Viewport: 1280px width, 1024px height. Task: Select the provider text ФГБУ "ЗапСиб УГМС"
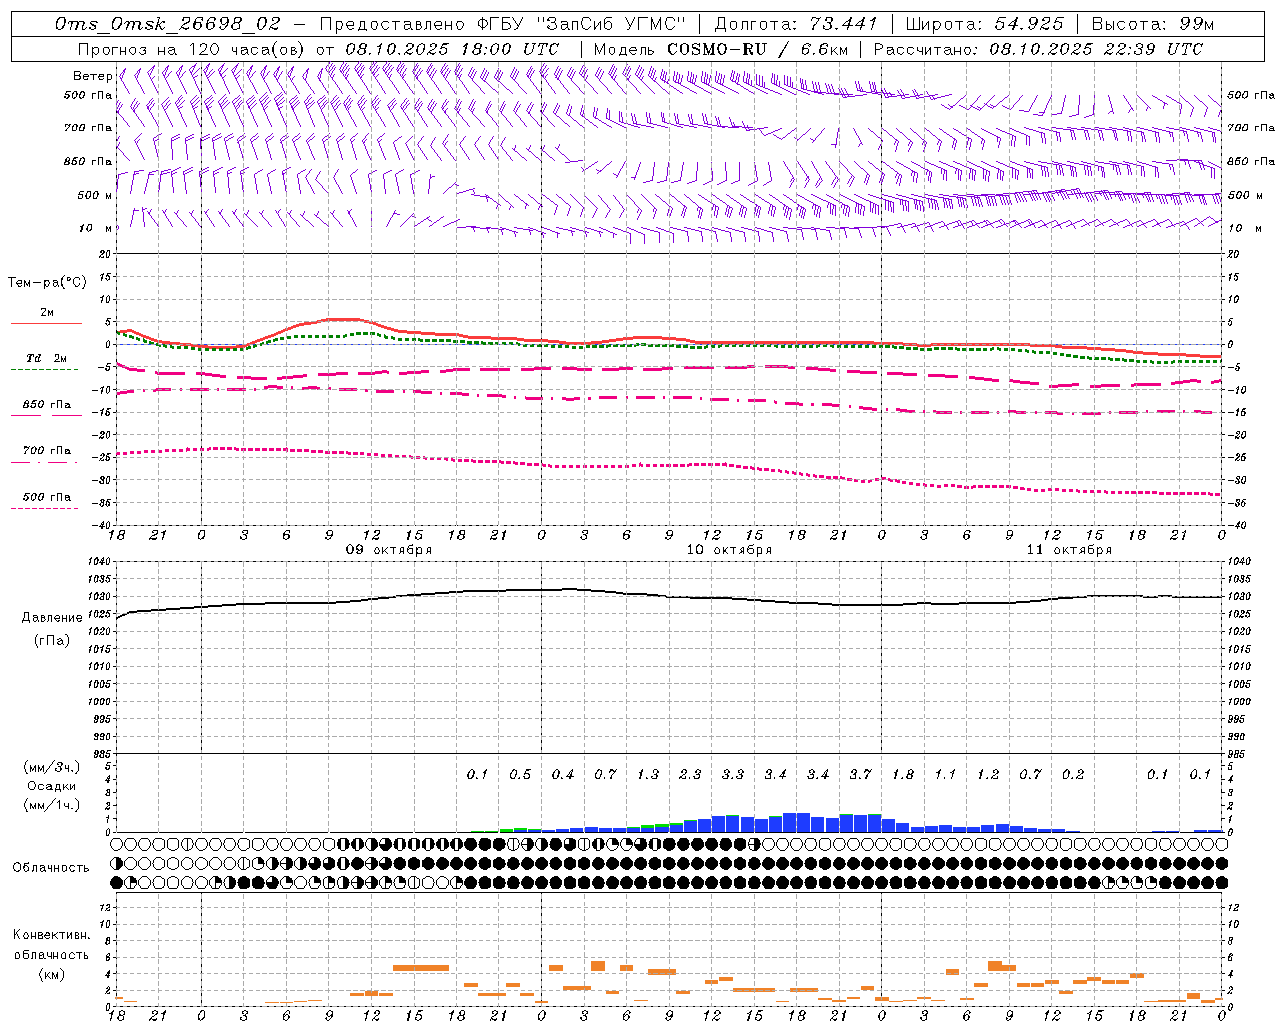(581, 24)
